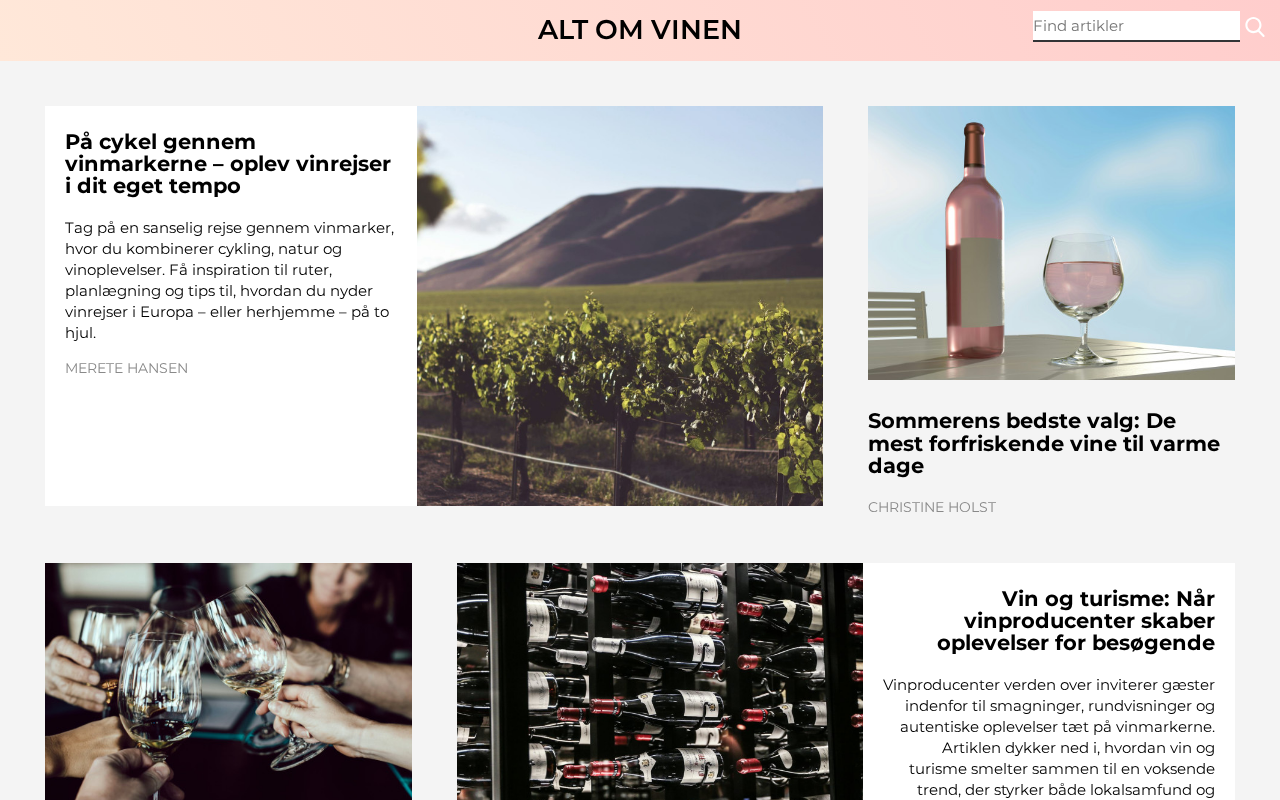Click the rosé wine glass in the picture
The width and height of the screenshot is (1280, 800).
coord(1083,290)
